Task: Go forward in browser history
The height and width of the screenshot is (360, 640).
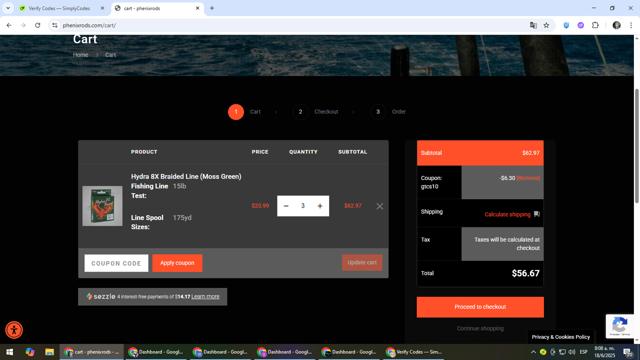Action: point(23,25)
